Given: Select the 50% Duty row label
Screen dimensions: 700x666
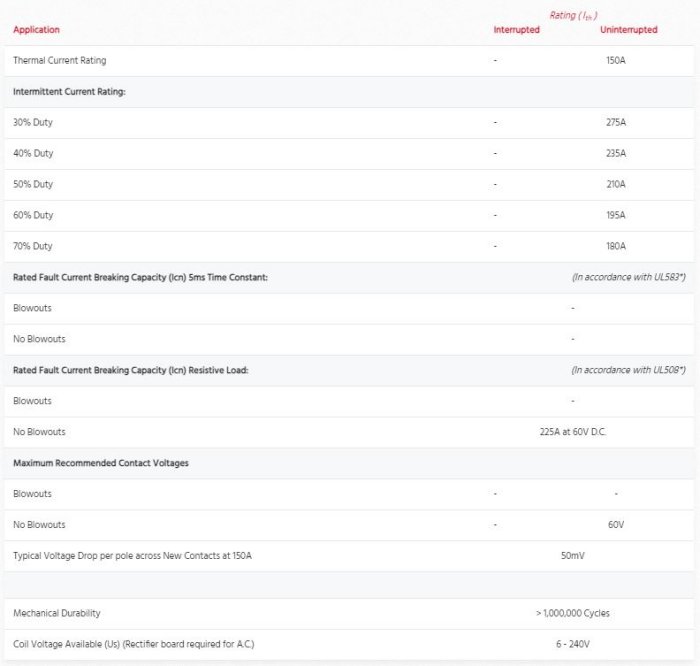Looking at the screenshot, I should [33, 185].
